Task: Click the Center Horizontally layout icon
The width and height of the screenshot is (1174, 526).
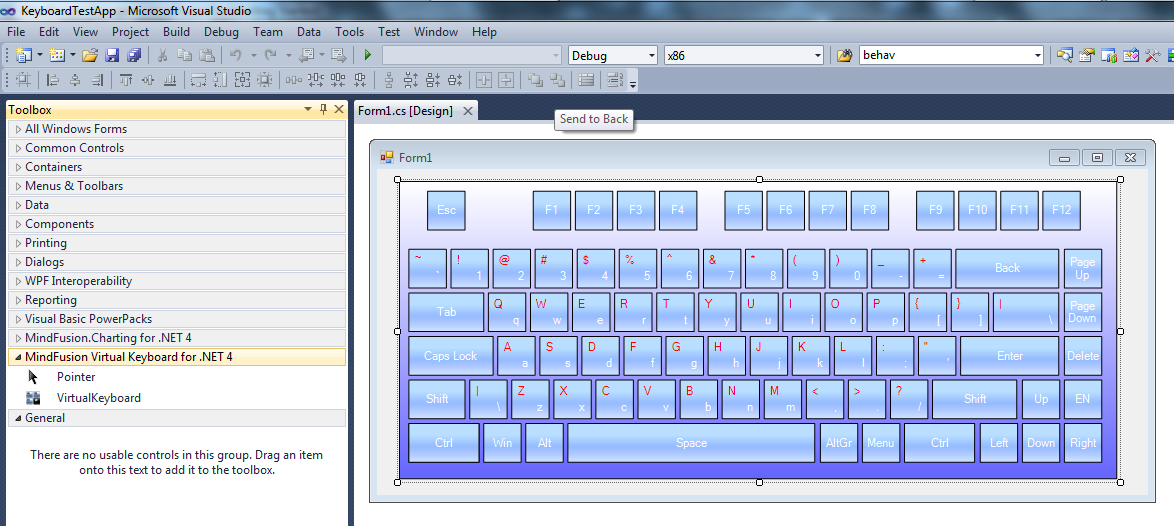Action: click(484, 79)
